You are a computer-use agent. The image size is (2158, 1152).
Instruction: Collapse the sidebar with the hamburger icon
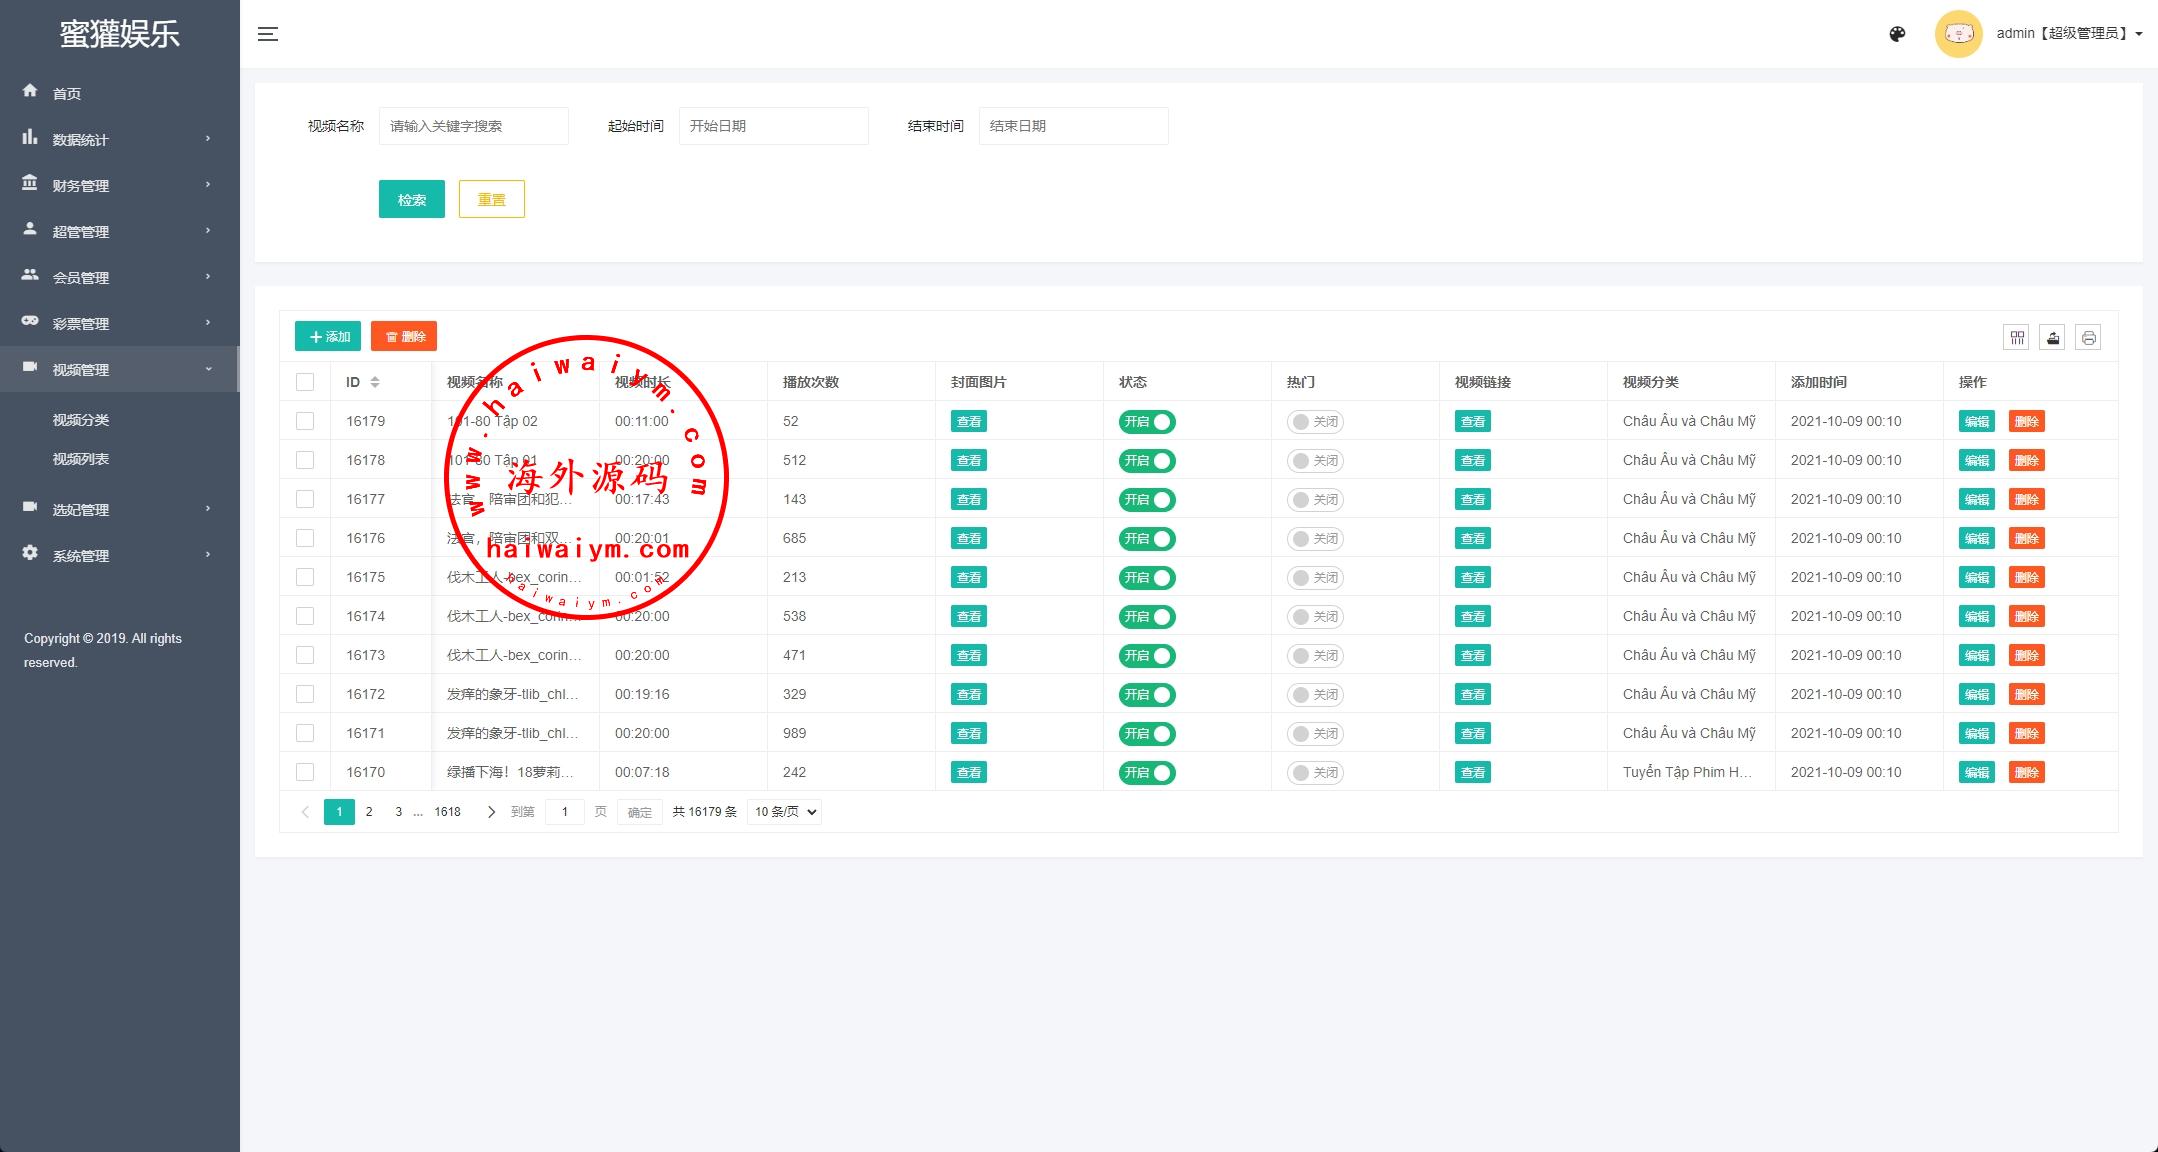coord(268,34)
